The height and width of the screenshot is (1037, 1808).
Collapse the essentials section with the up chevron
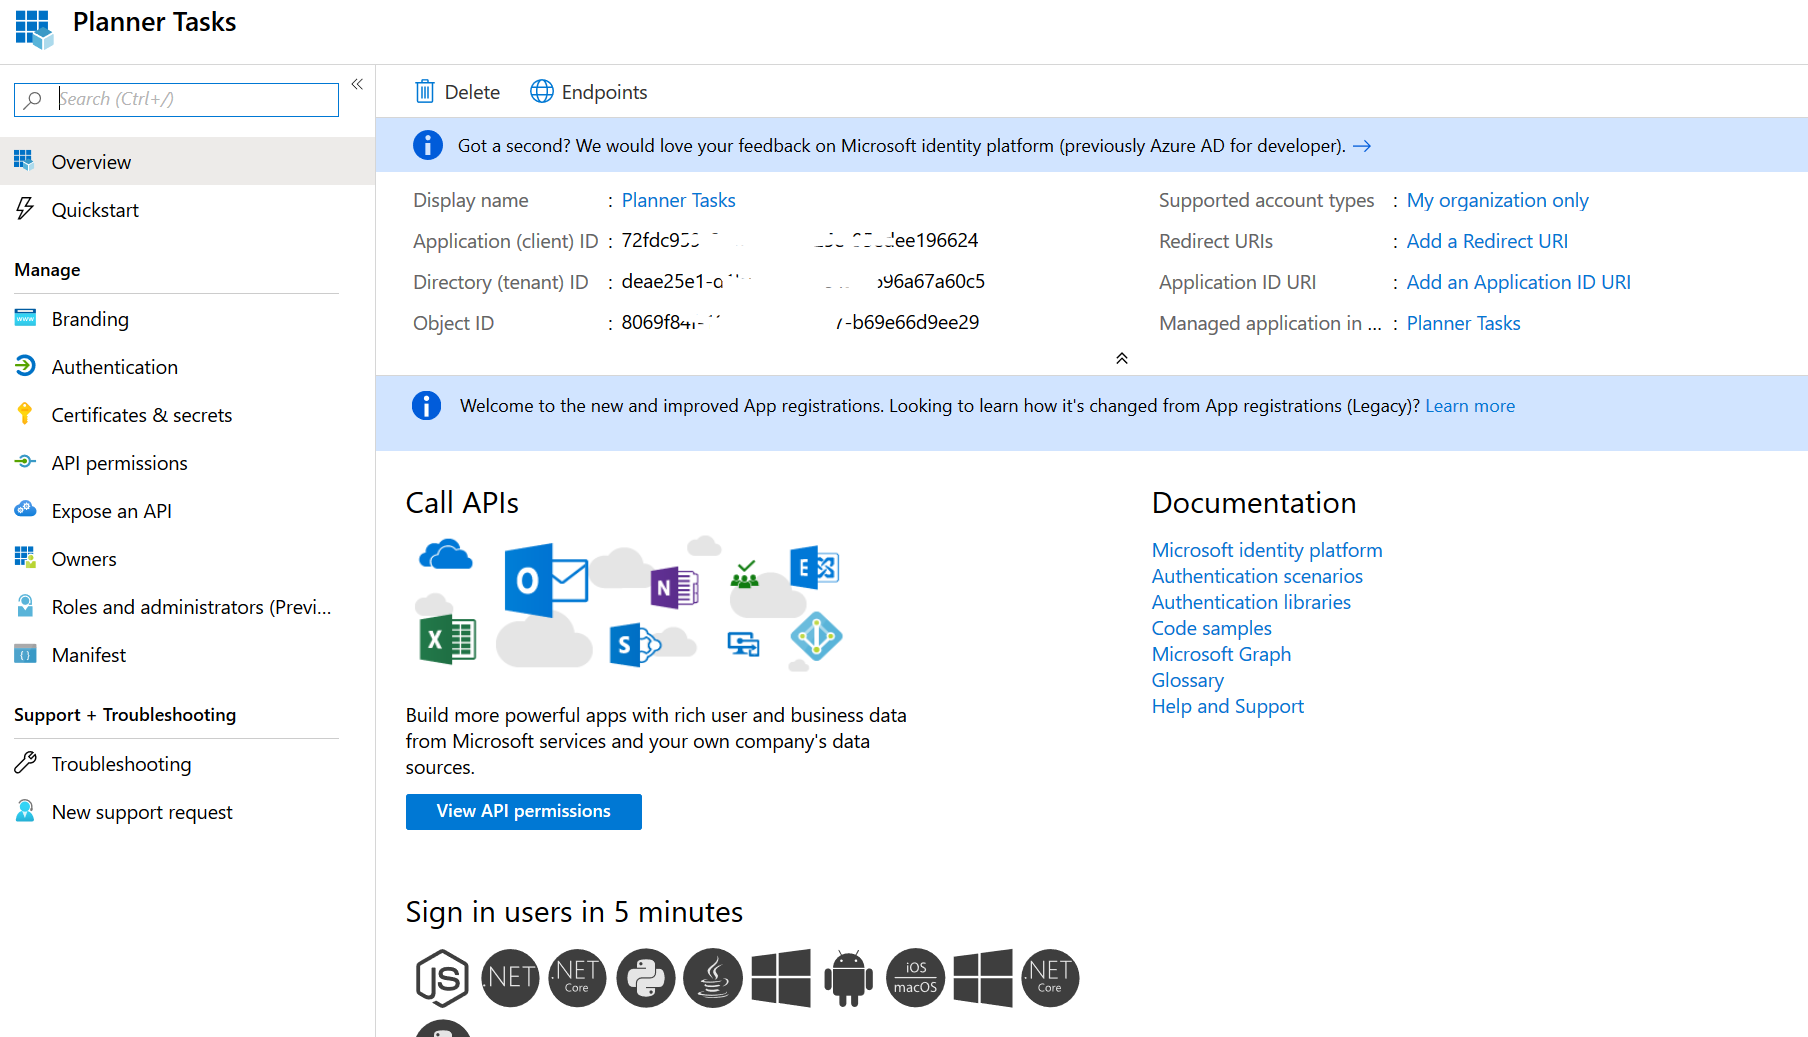click(1121, 358)
